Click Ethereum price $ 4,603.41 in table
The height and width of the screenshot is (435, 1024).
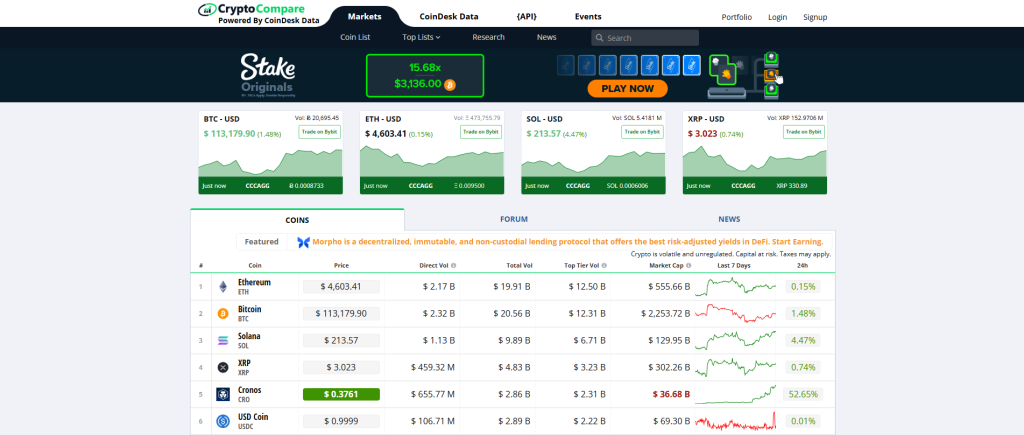341,286
